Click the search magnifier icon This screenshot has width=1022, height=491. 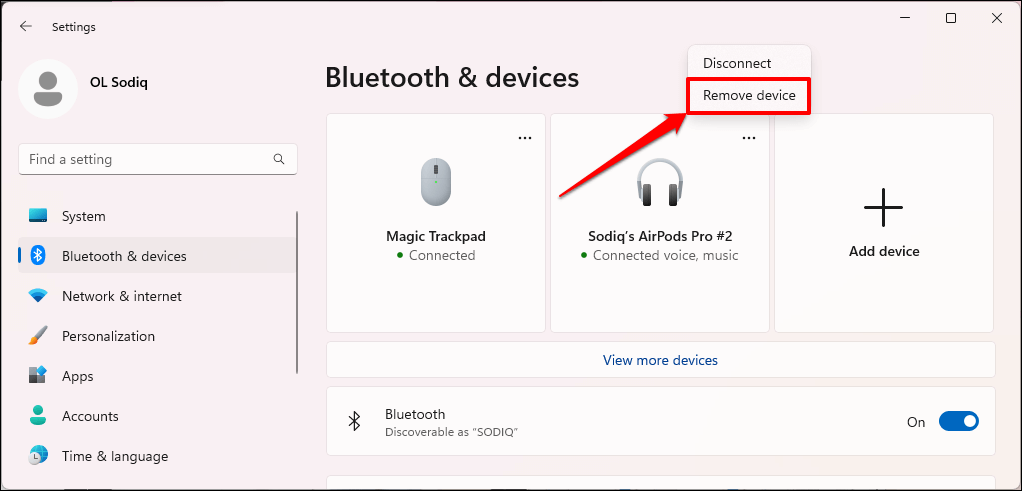[279, 159]
